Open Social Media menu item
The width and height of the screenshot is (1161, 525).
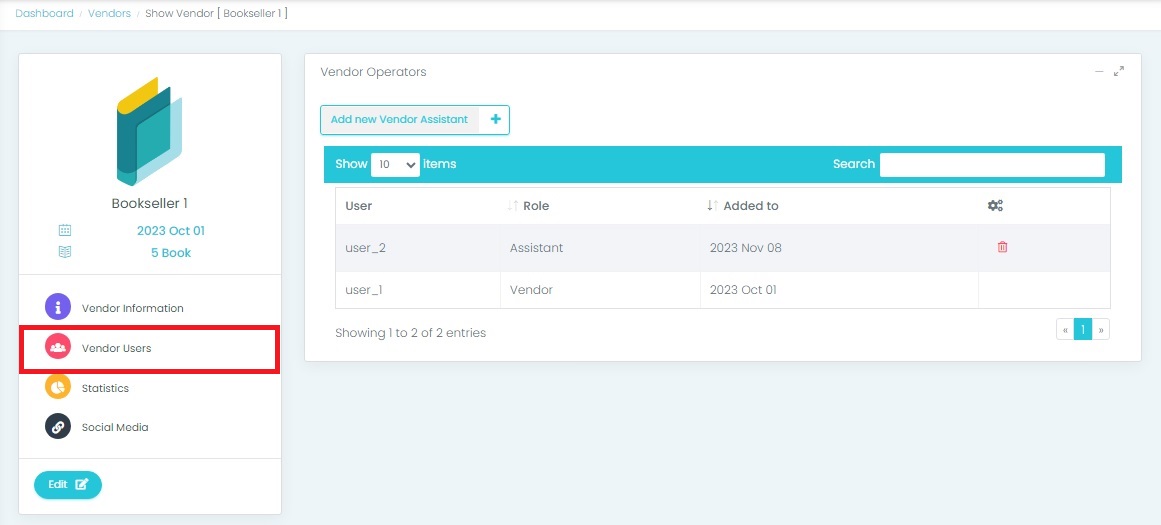pos(115,427)
